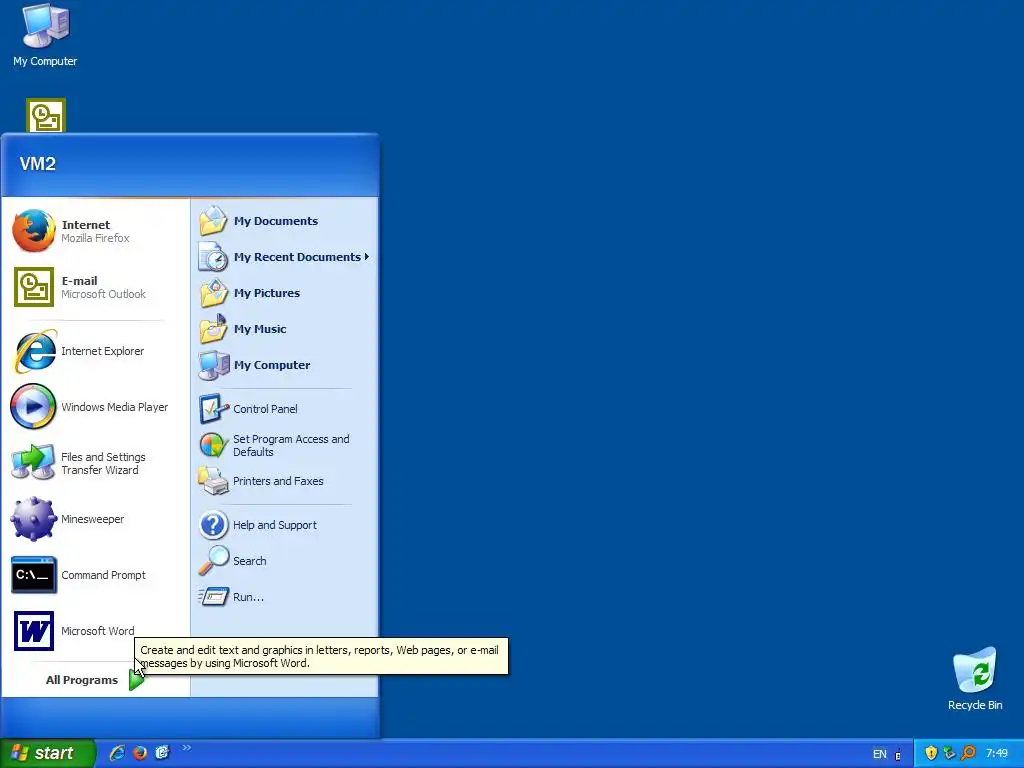Click the VM2 user name header
Image resolution: width=1024 pixels, height=768 pixels.
pyautogui.click(x=38, y=164)
